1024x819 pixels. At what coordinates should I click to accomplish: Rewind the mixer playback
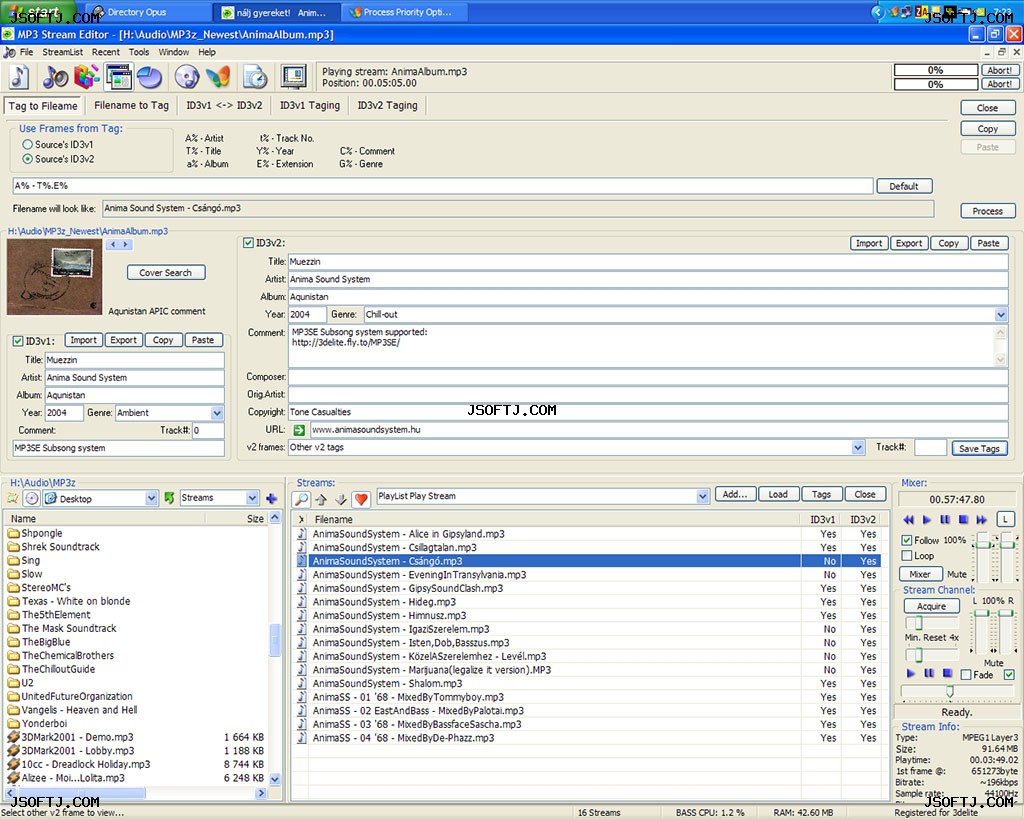point(908,519)
